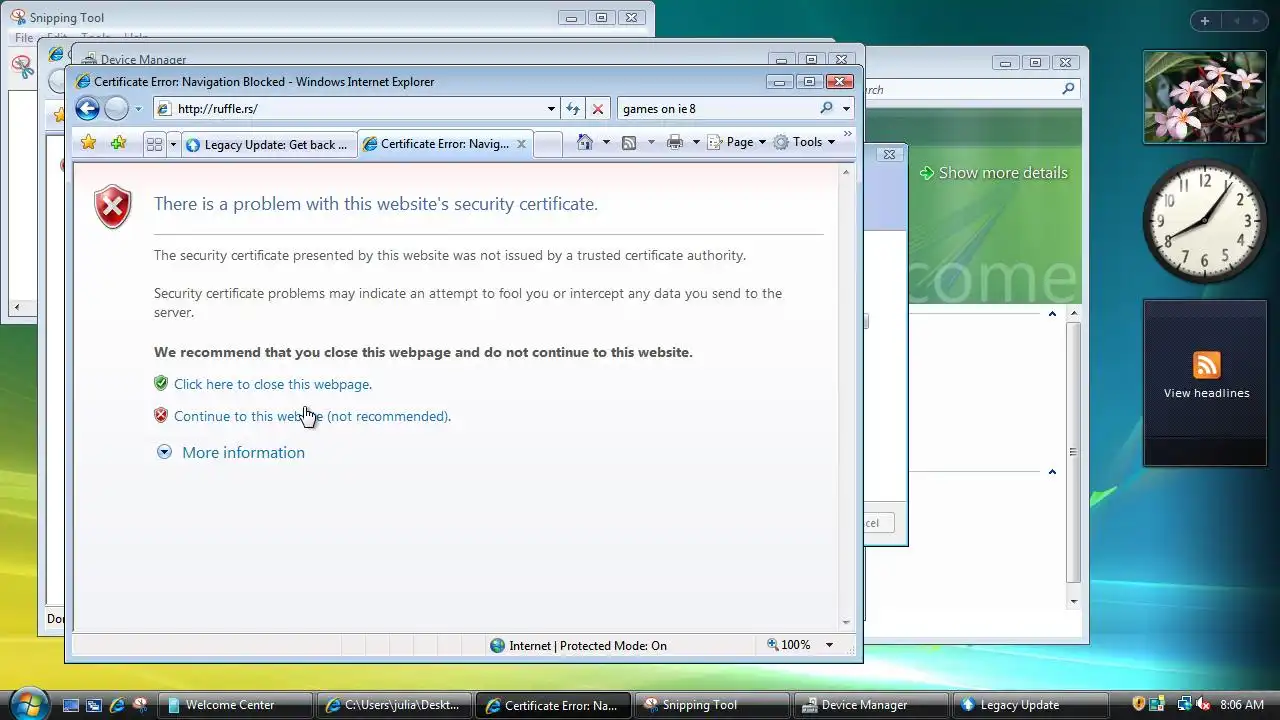
Task: Open the Favorites Center star icon
Action: pos(89,143)
